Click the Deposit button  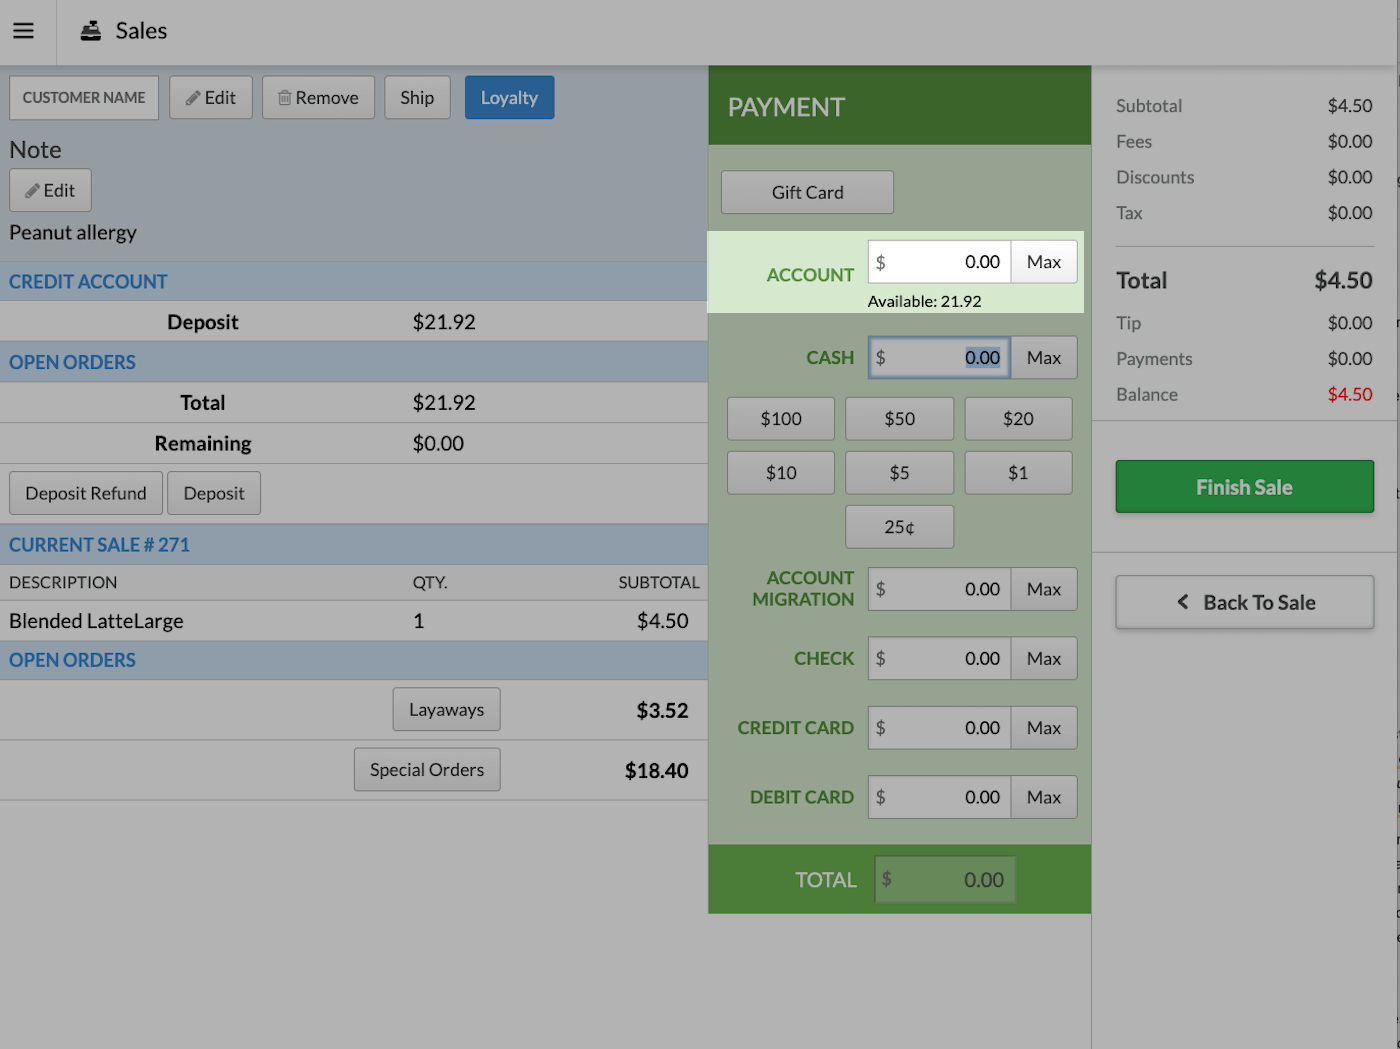(x=214, y=492)
